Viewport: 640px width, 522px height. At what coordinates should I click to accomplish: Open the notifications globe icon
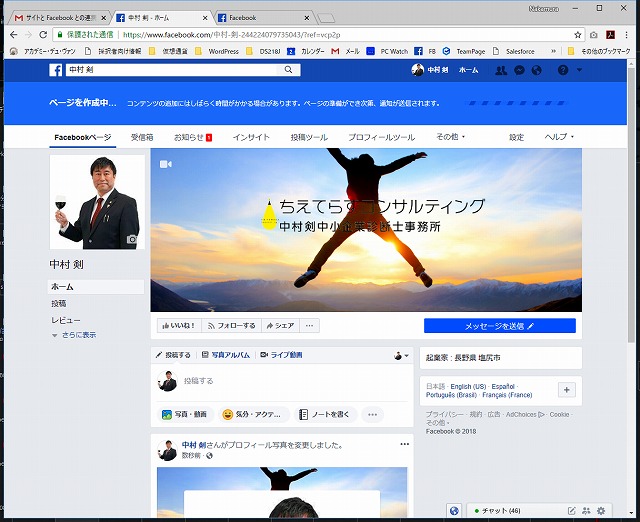(x=537, y=70)
